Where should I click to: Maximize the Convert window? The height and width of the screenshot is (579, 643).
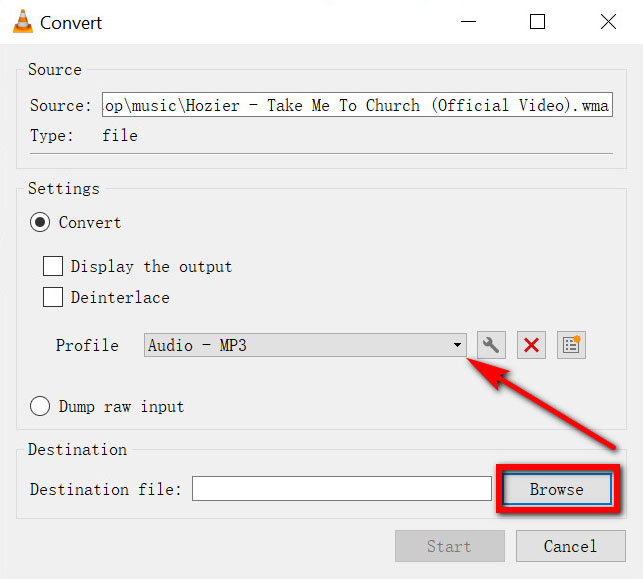click(x=537, y=22)
